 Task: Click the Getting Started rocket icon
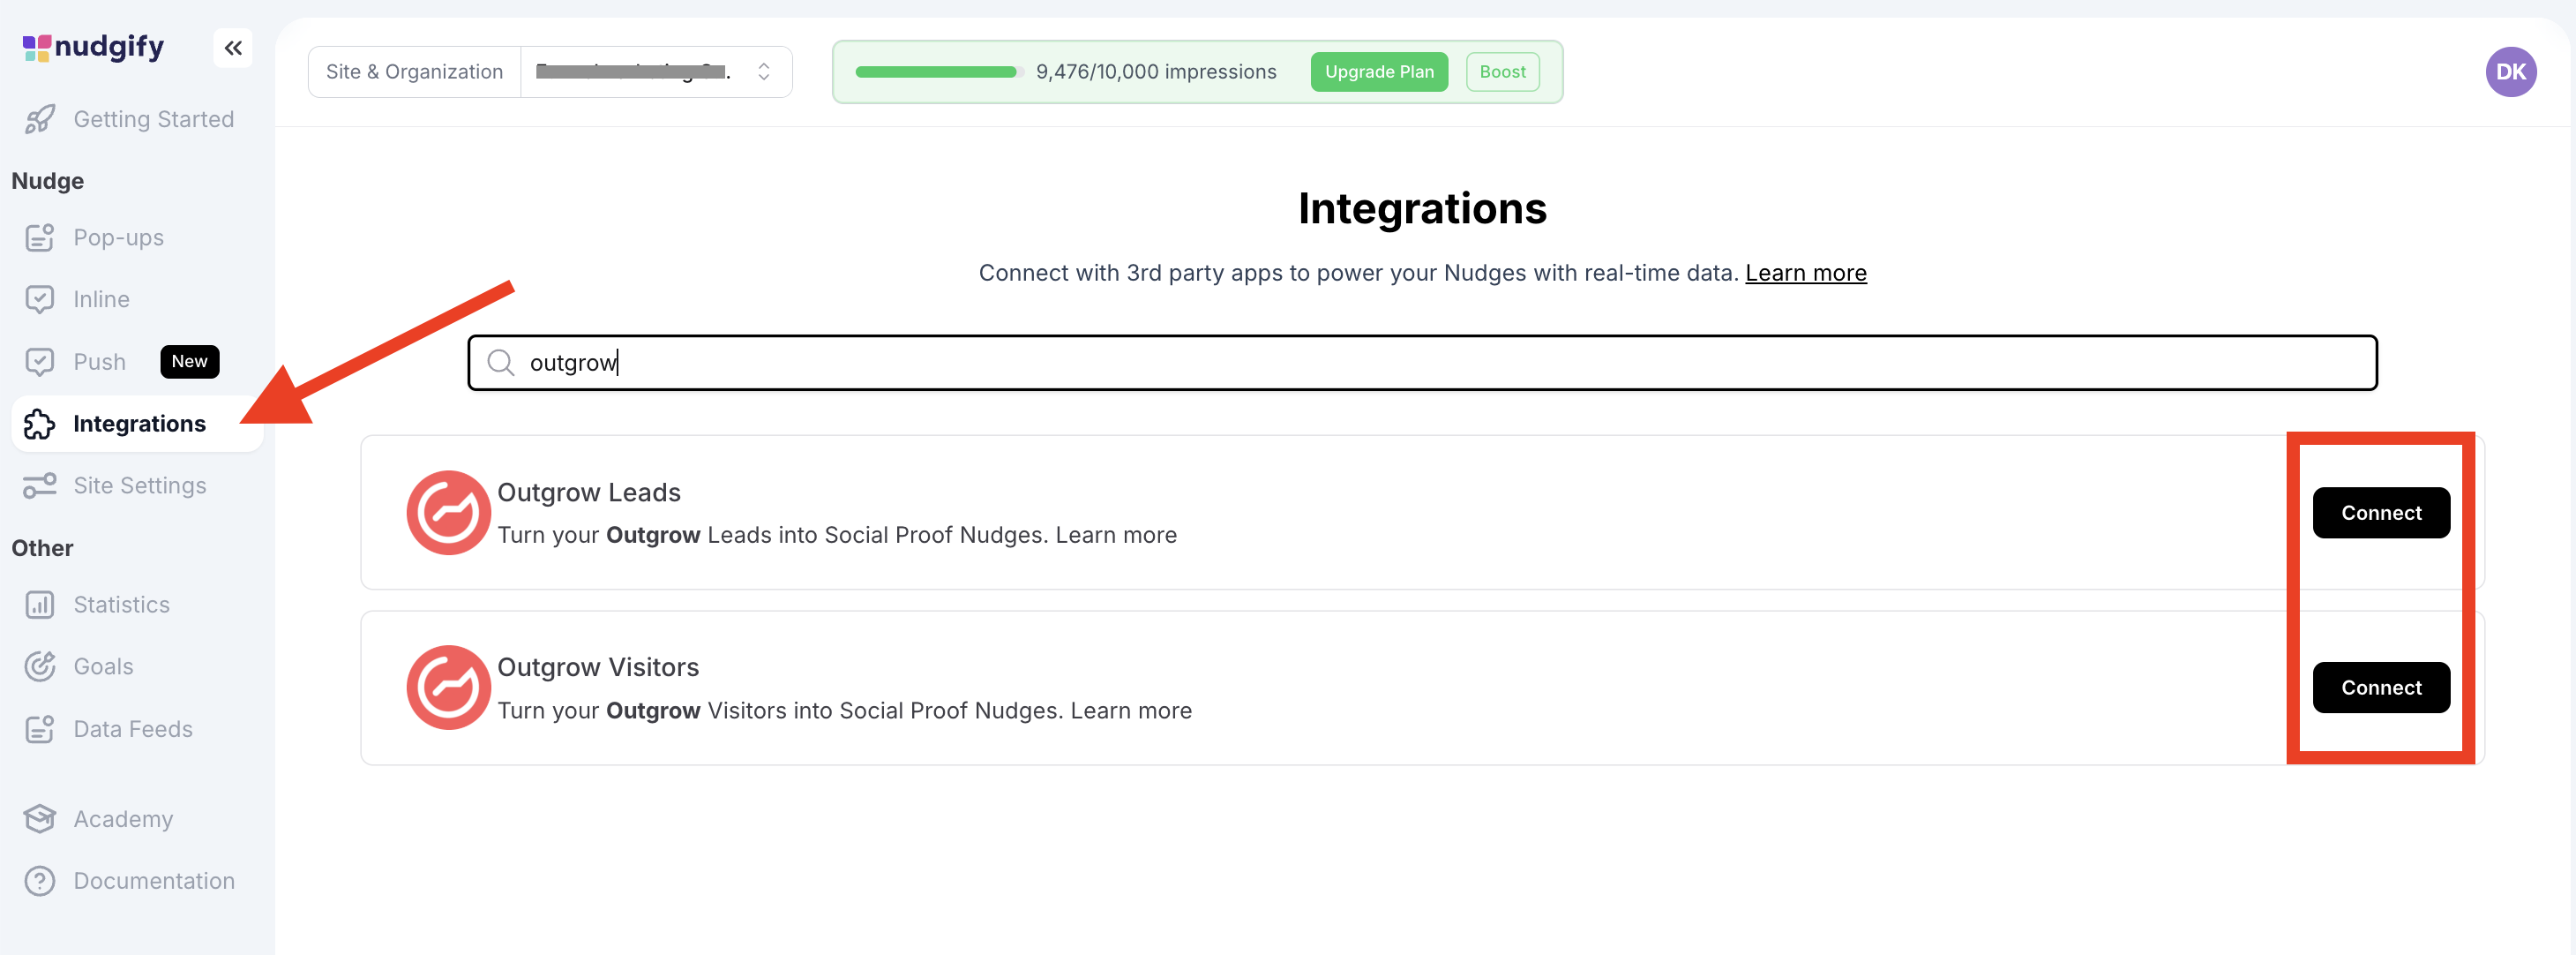pos(40,119)
